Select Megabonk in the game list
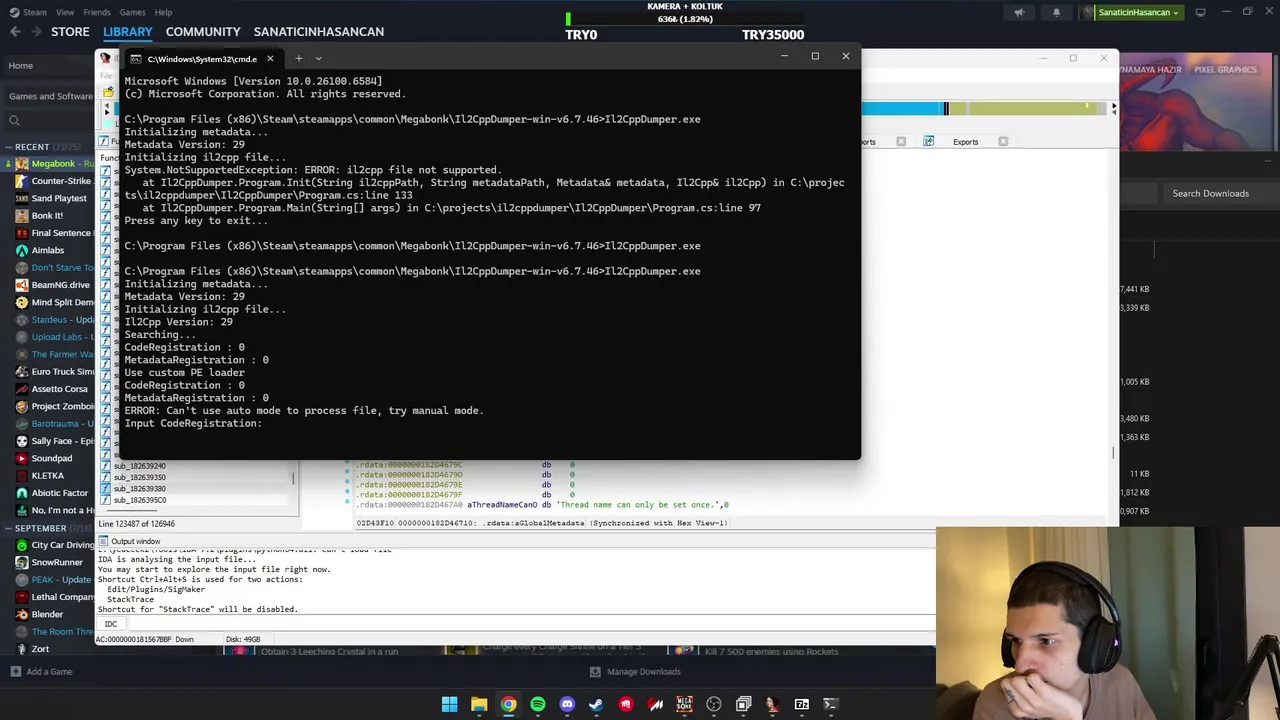Viewport: 1280px width, 720px height. point(56,164)
